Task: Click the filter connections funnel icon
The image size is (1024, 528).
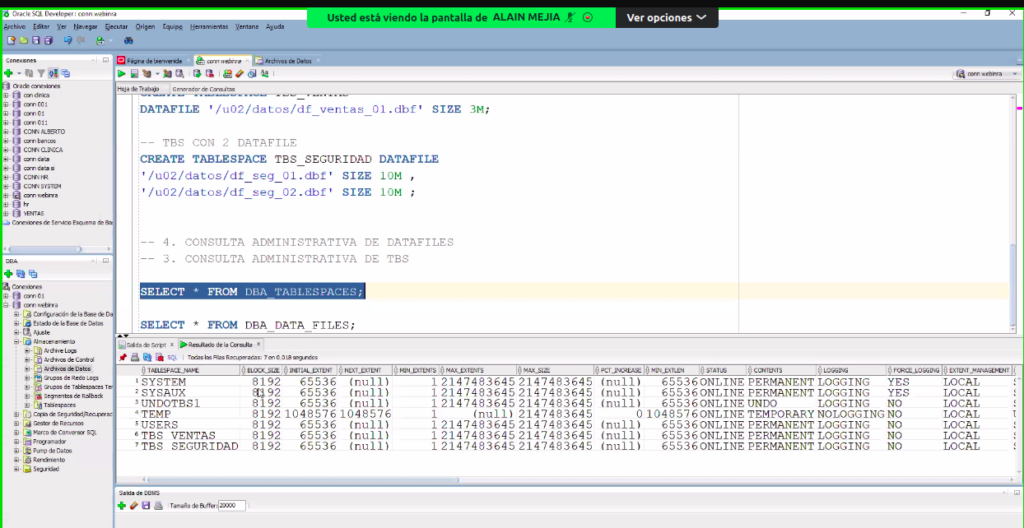Action: click(40, 73)
